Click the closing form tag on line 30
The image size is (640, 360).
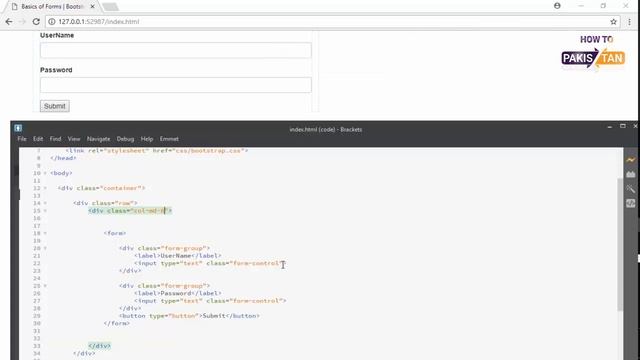(x=117, y=323)
